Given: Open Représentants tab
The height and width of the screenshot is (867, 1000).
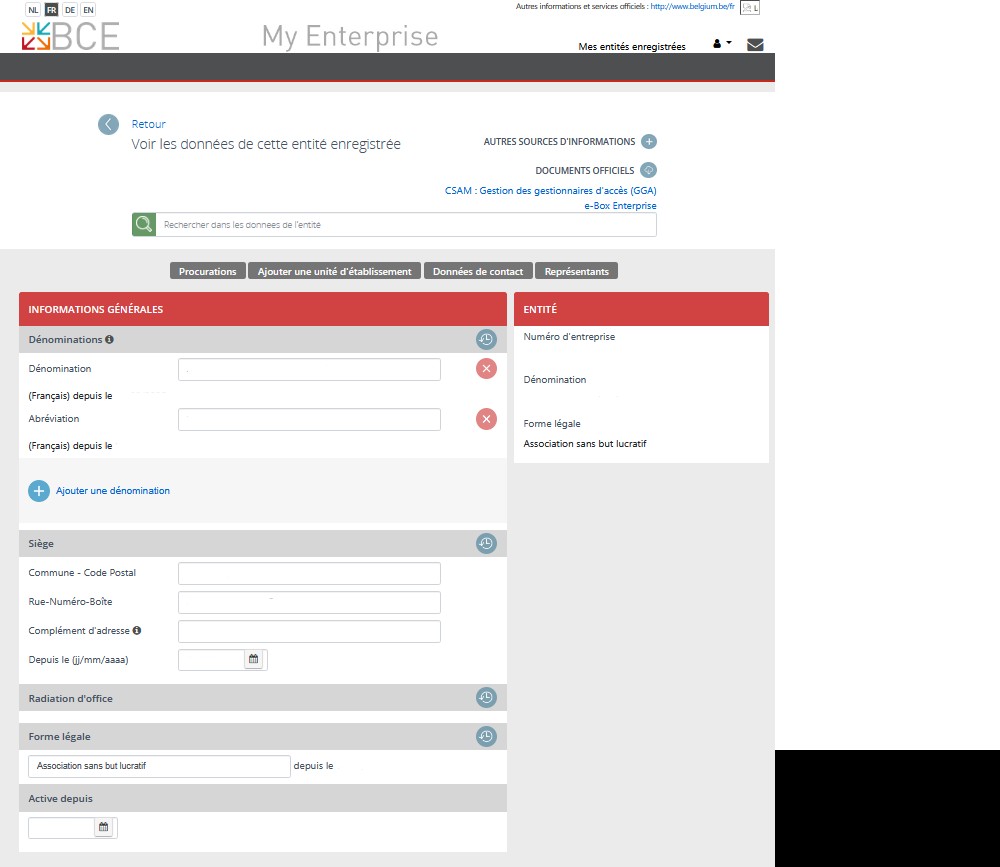Looking at the screenshot, I should 577,271.
